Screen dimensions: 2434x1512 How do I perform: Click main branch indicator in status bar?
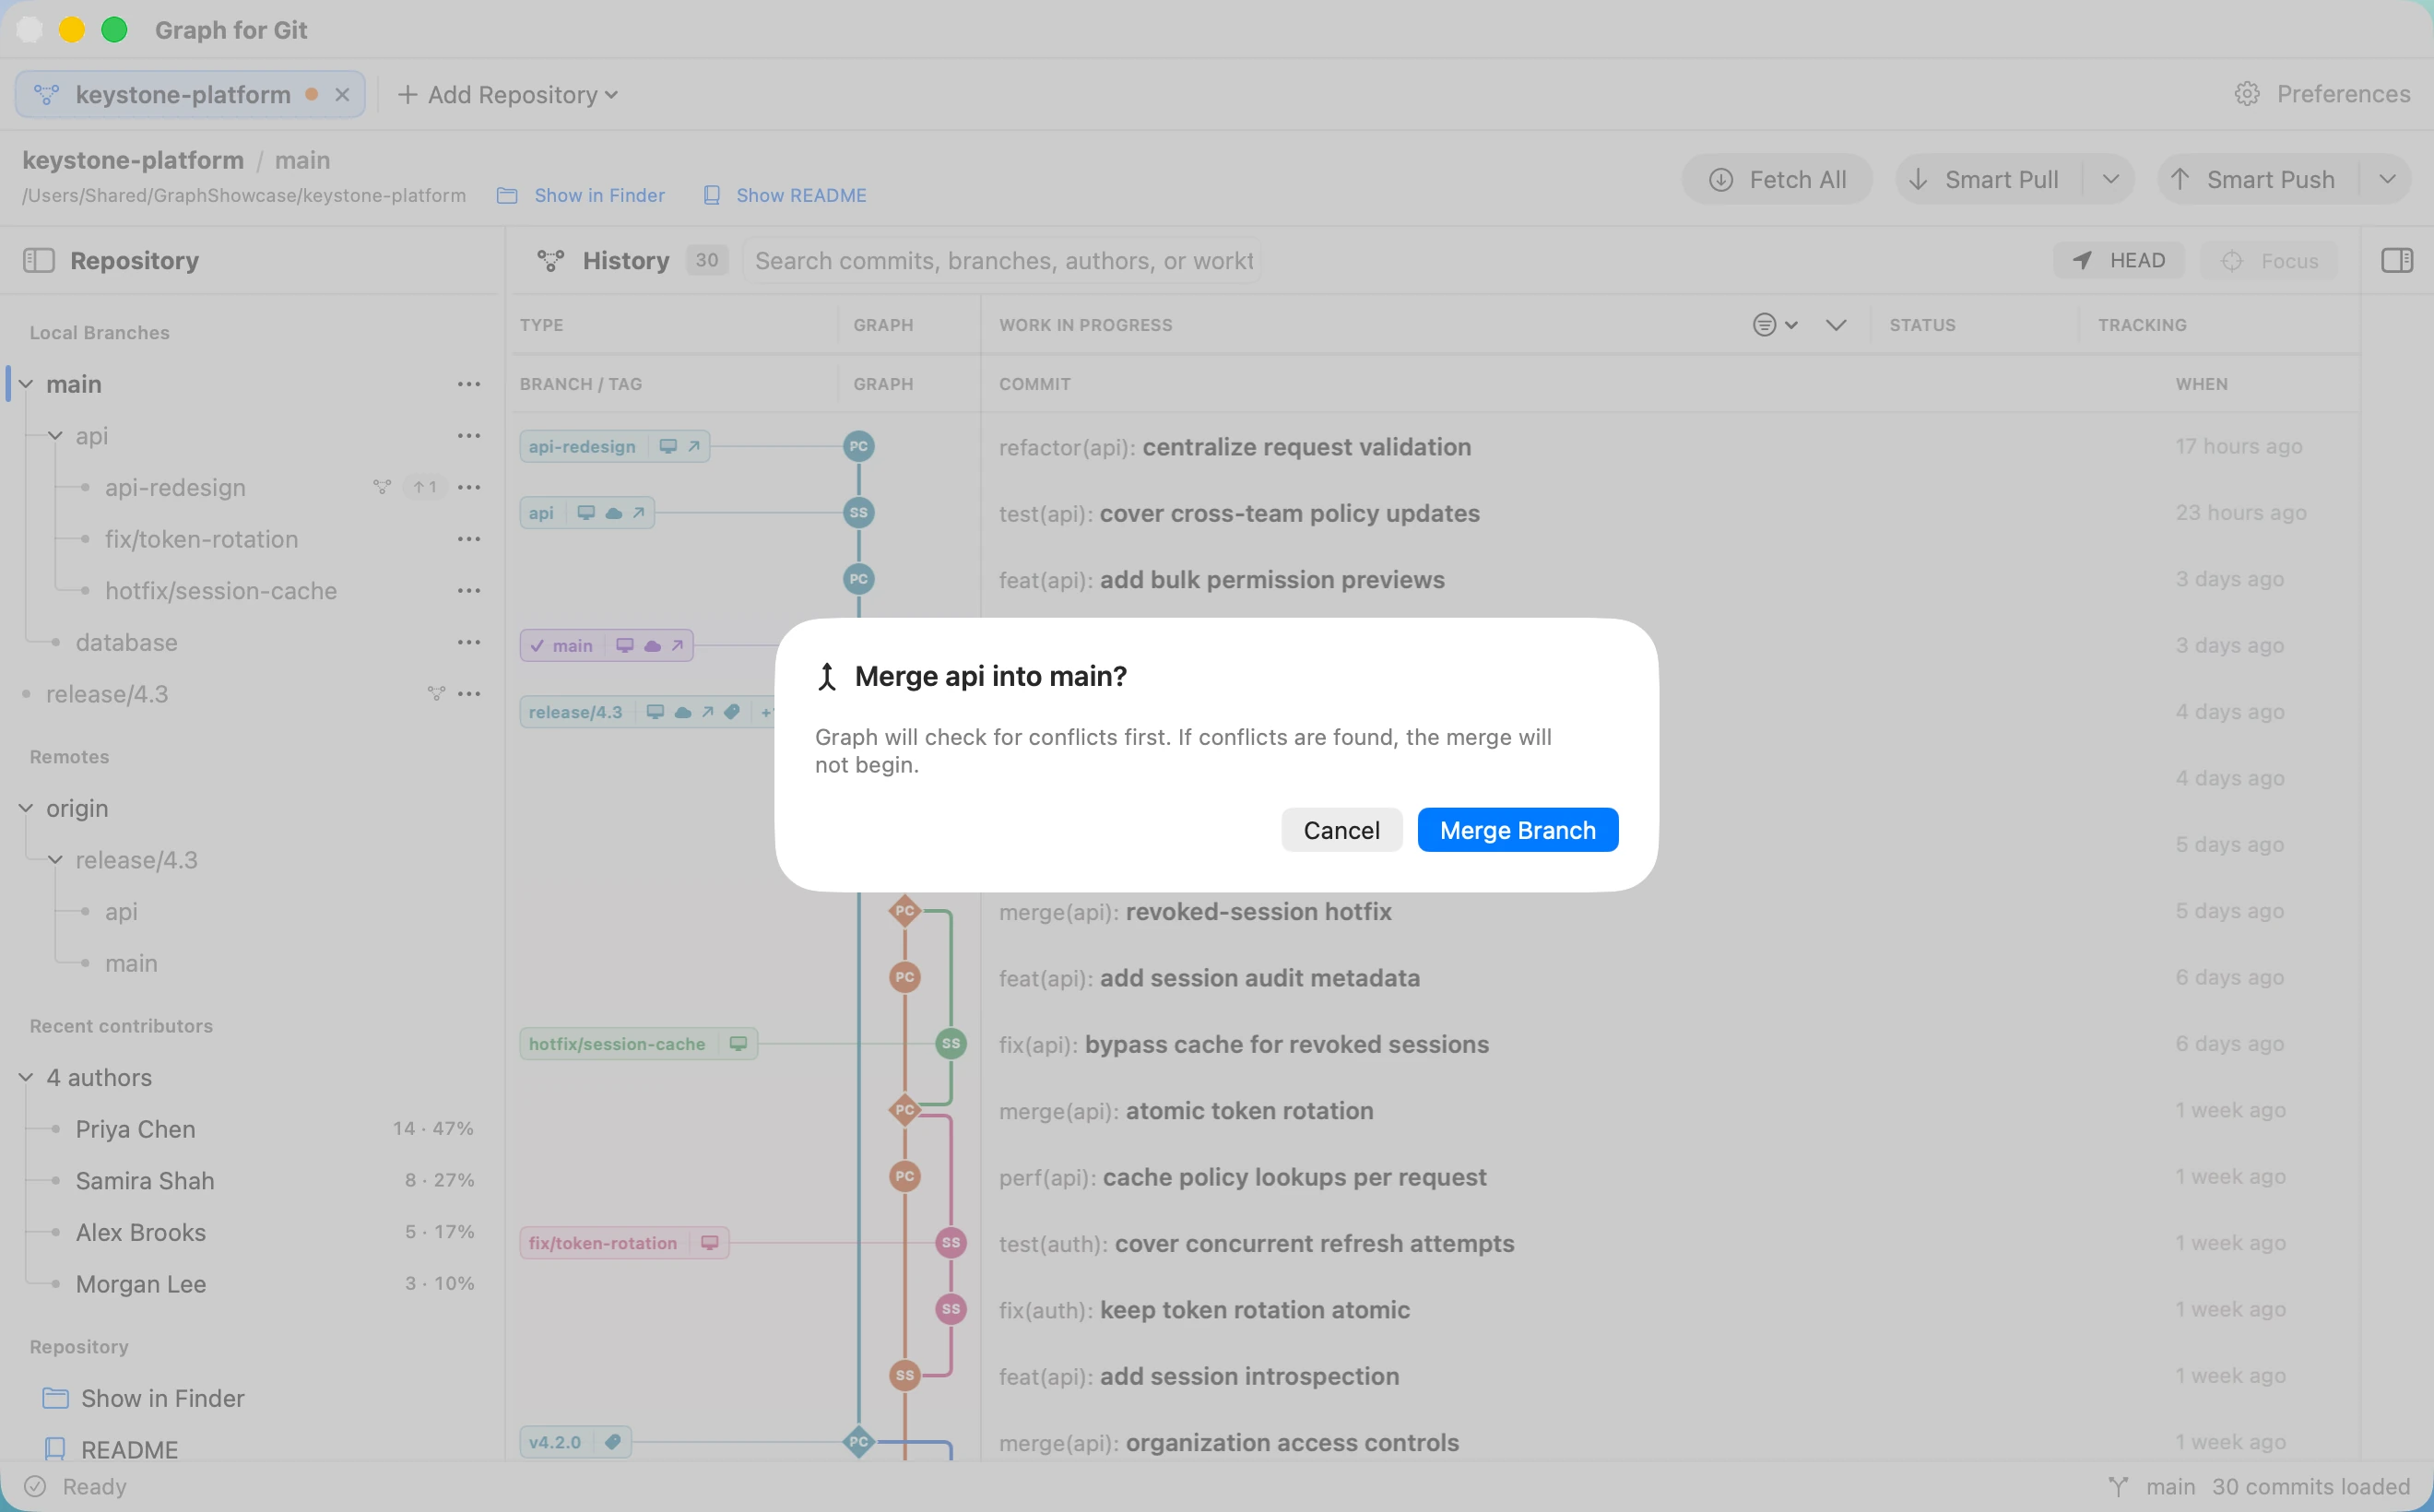(2151, 1488)
